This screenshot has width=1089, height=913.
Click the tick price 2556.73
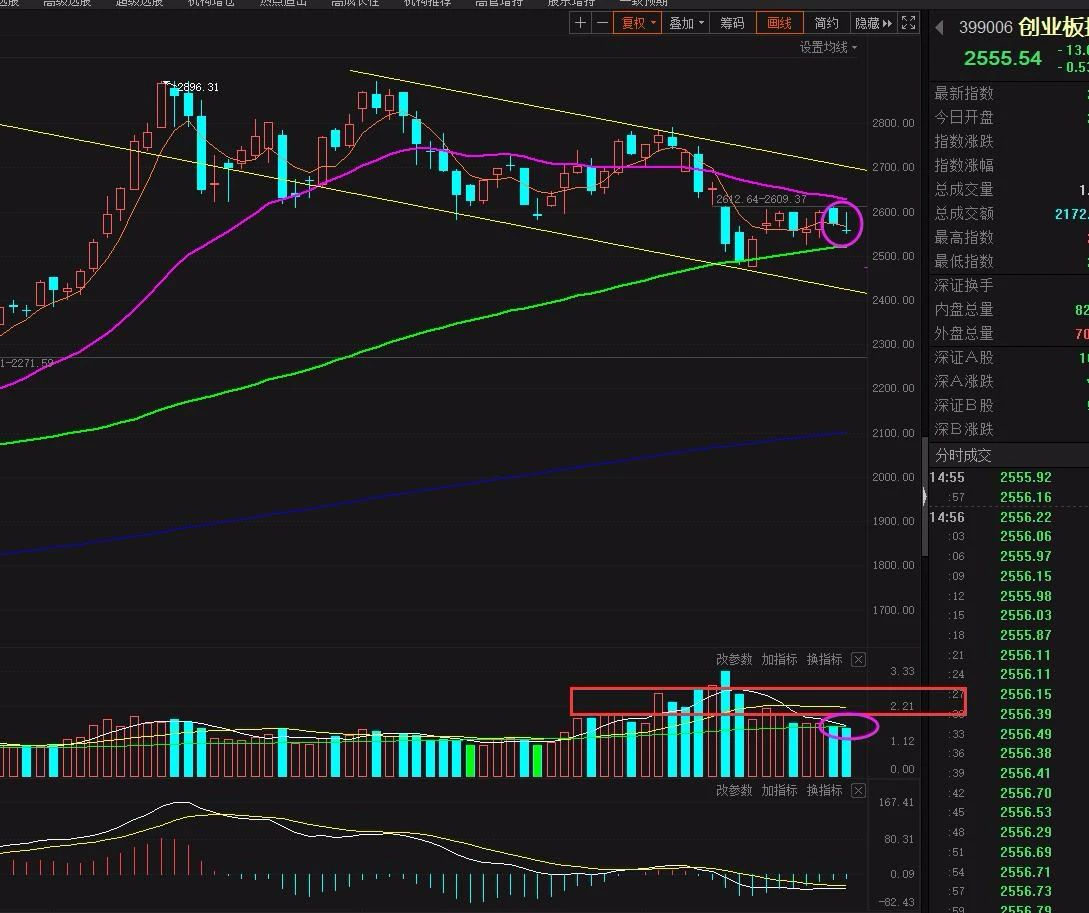tap(1025, 891)
